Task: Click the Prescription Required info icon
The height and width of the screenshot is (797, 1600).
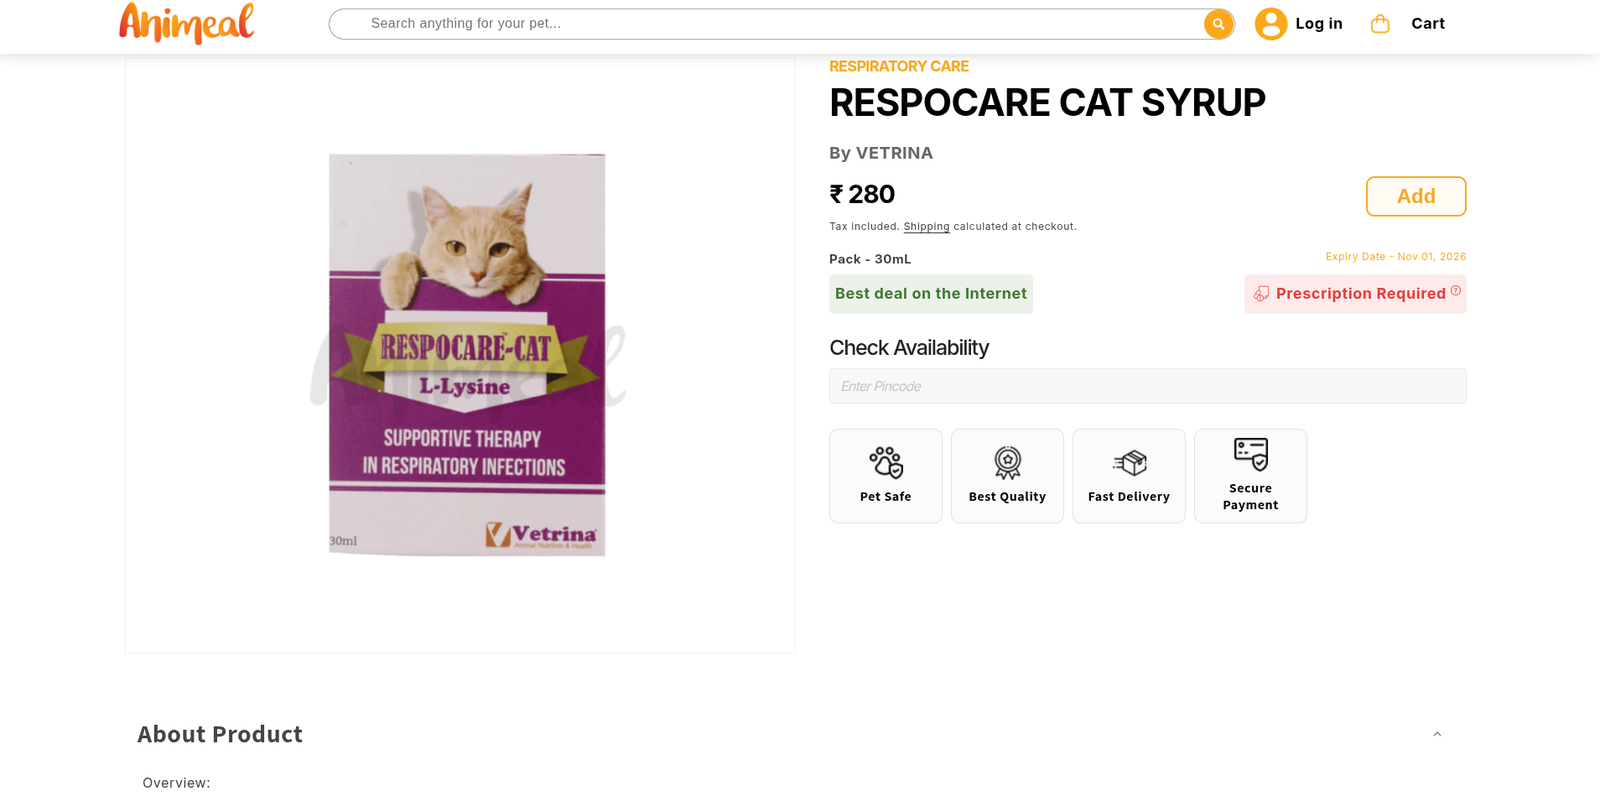Action: click(1456, 291)
